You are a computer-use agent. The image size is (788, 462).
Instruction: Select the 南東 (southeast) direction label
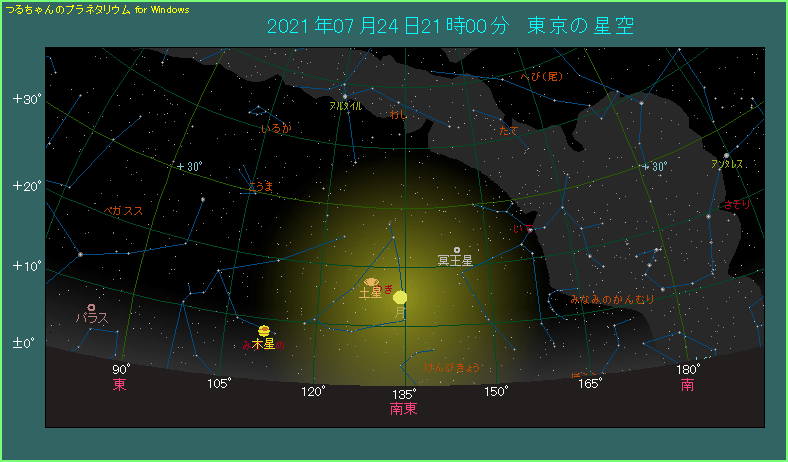tap(403, 409)
